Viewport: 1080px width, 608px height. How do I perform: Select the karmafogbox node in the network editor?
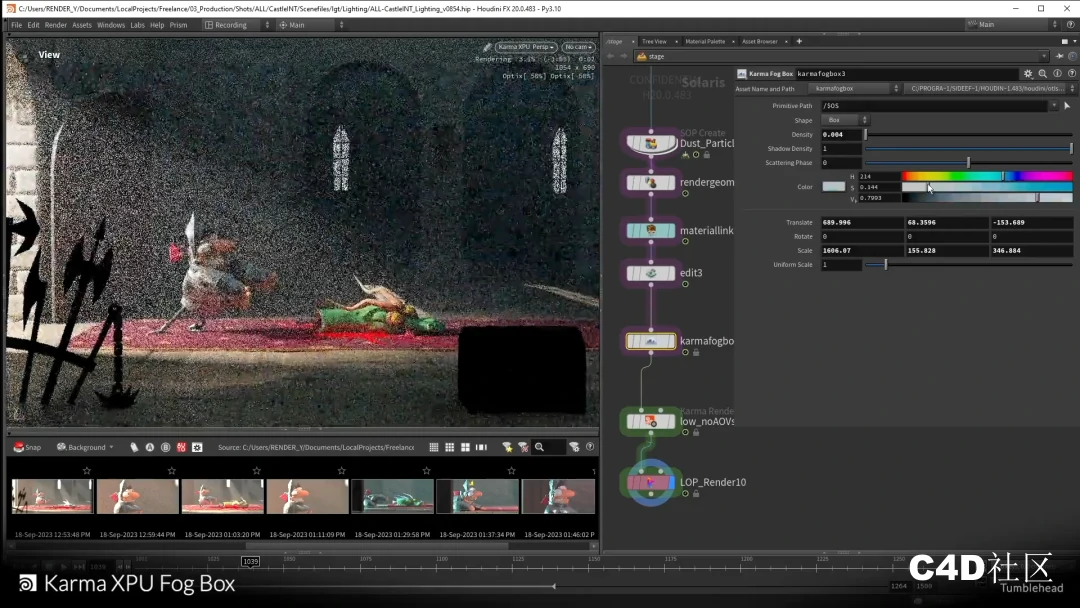pos(650,340)
